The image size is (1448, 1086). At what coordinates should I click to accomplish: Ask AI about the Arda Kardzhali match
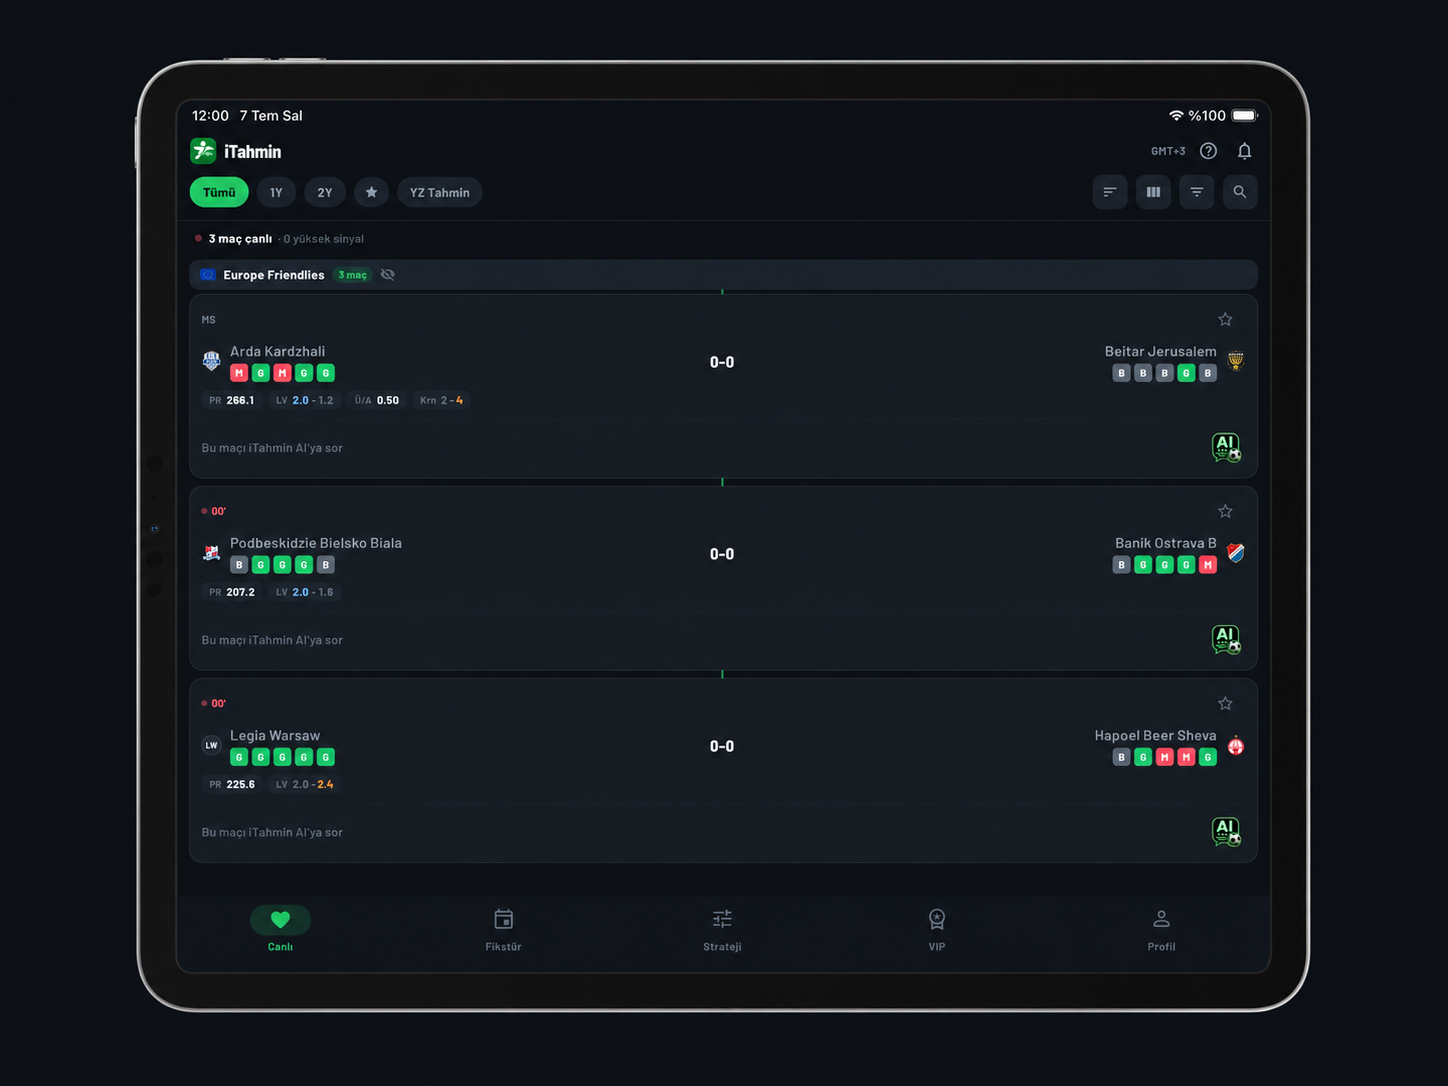point(1226,447)
